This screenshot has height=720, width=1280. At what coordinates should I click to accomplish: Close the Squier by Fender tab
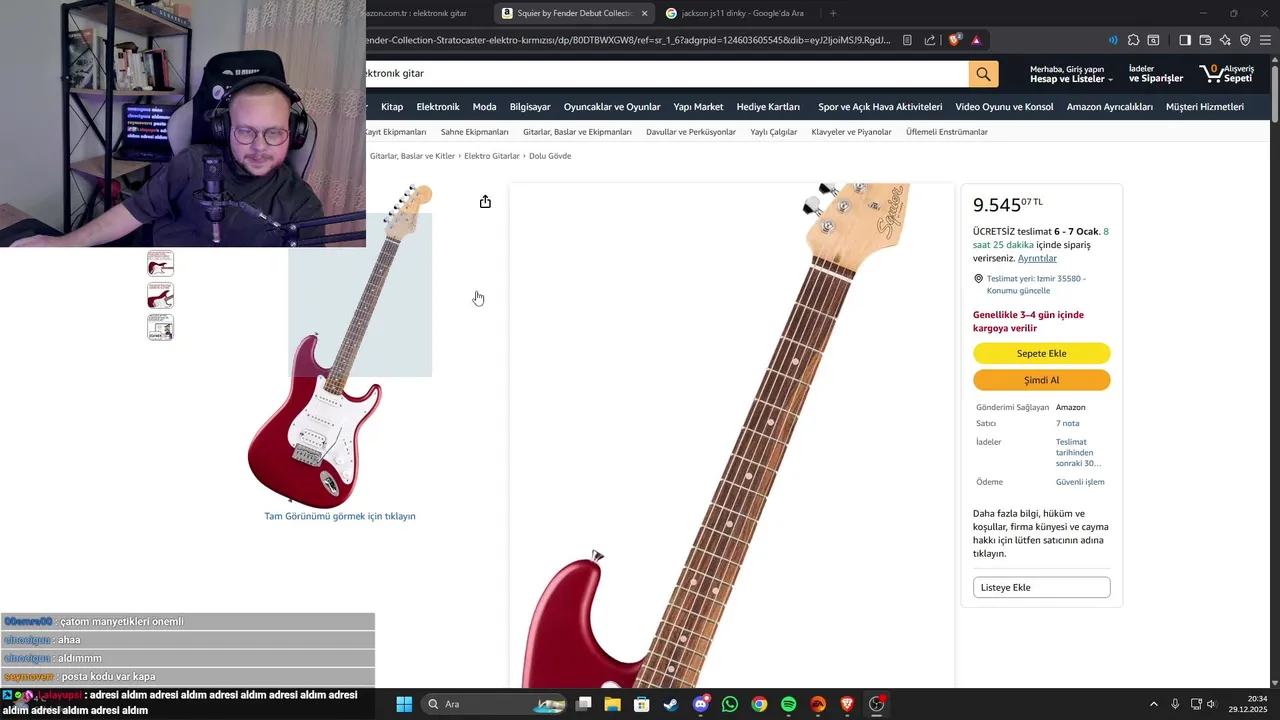coord(644,13)
